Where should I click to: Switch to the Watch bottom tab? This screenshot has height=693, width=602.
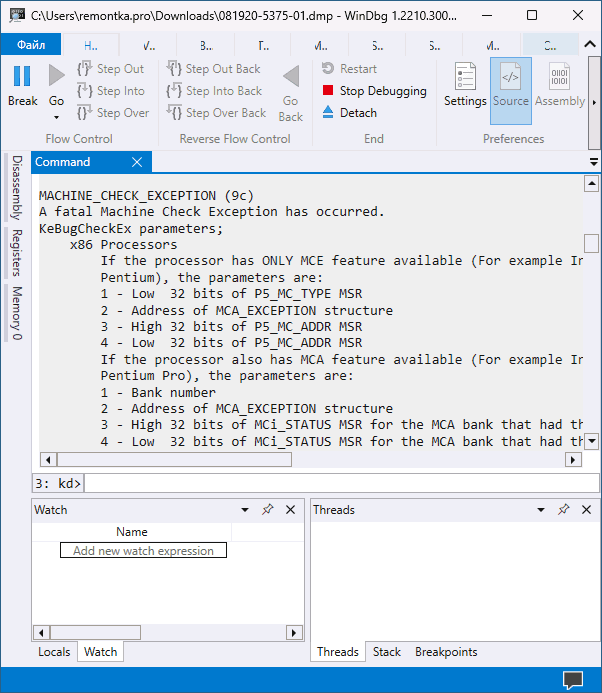(x=100, y=652)
